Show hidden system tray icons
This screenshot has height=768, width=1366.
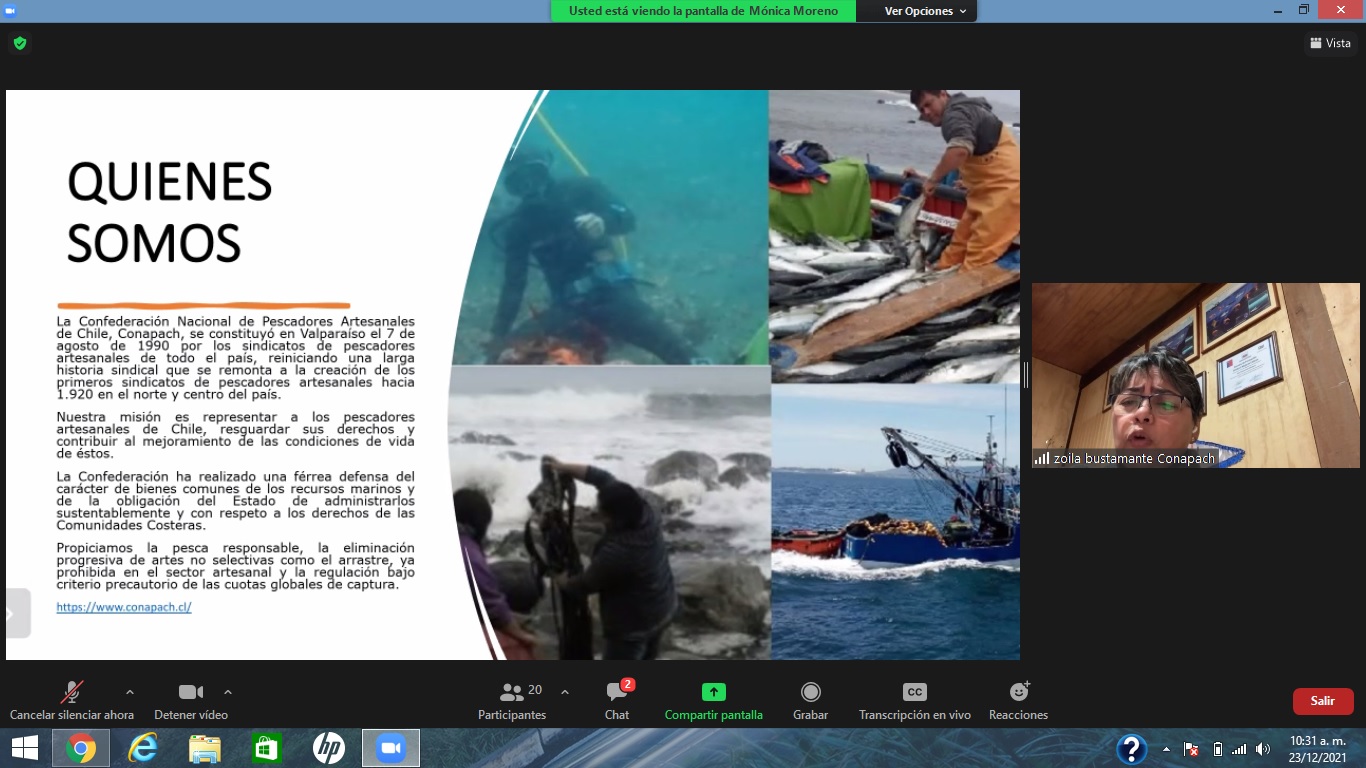[x=1166, y=749]
